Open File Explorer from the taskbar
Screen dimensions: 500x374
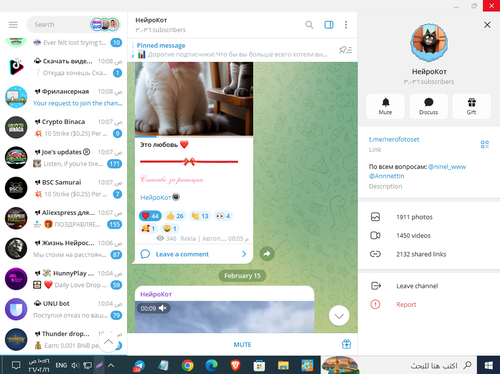tap(283, 366)
